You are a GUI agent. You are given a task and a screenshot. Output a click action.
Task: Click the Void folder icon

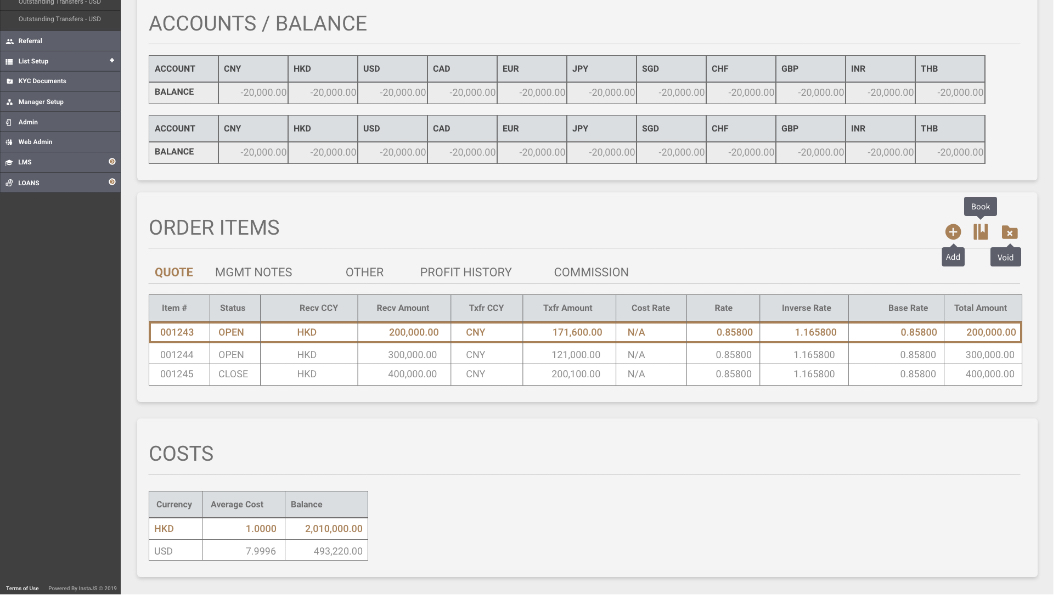1009,233
